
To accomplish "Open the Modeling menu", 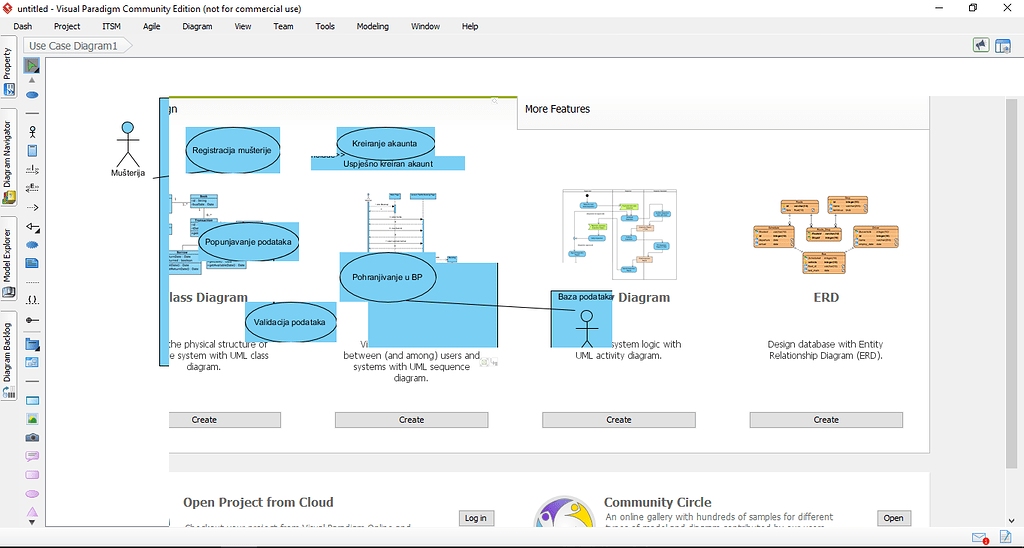I will (373, 26).
